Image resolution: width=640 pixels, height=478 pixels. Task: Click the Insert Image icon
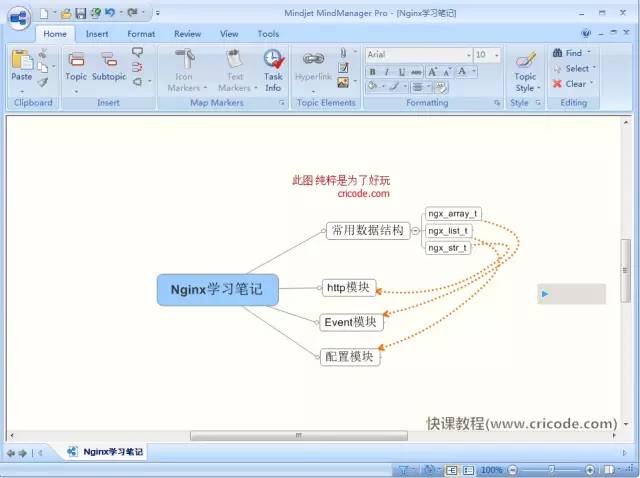click(343, 83)
